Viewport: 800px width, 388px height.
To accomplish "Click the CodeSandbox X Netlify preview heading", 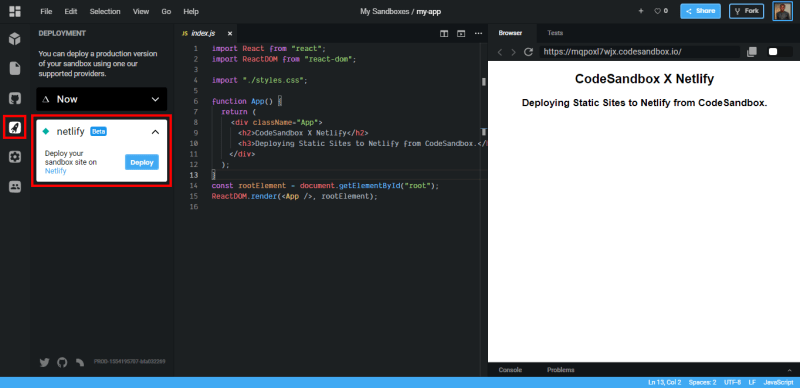I will tap(644, 79).
